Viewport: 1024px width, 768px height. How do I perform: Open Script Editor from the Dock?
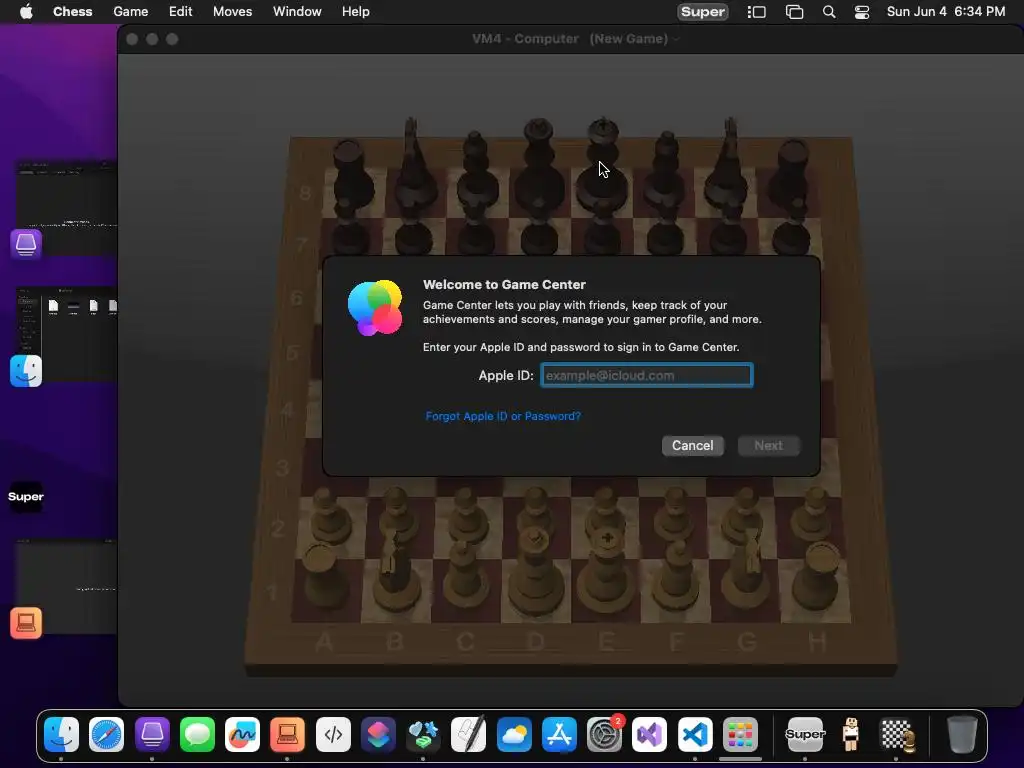(469, 735)
